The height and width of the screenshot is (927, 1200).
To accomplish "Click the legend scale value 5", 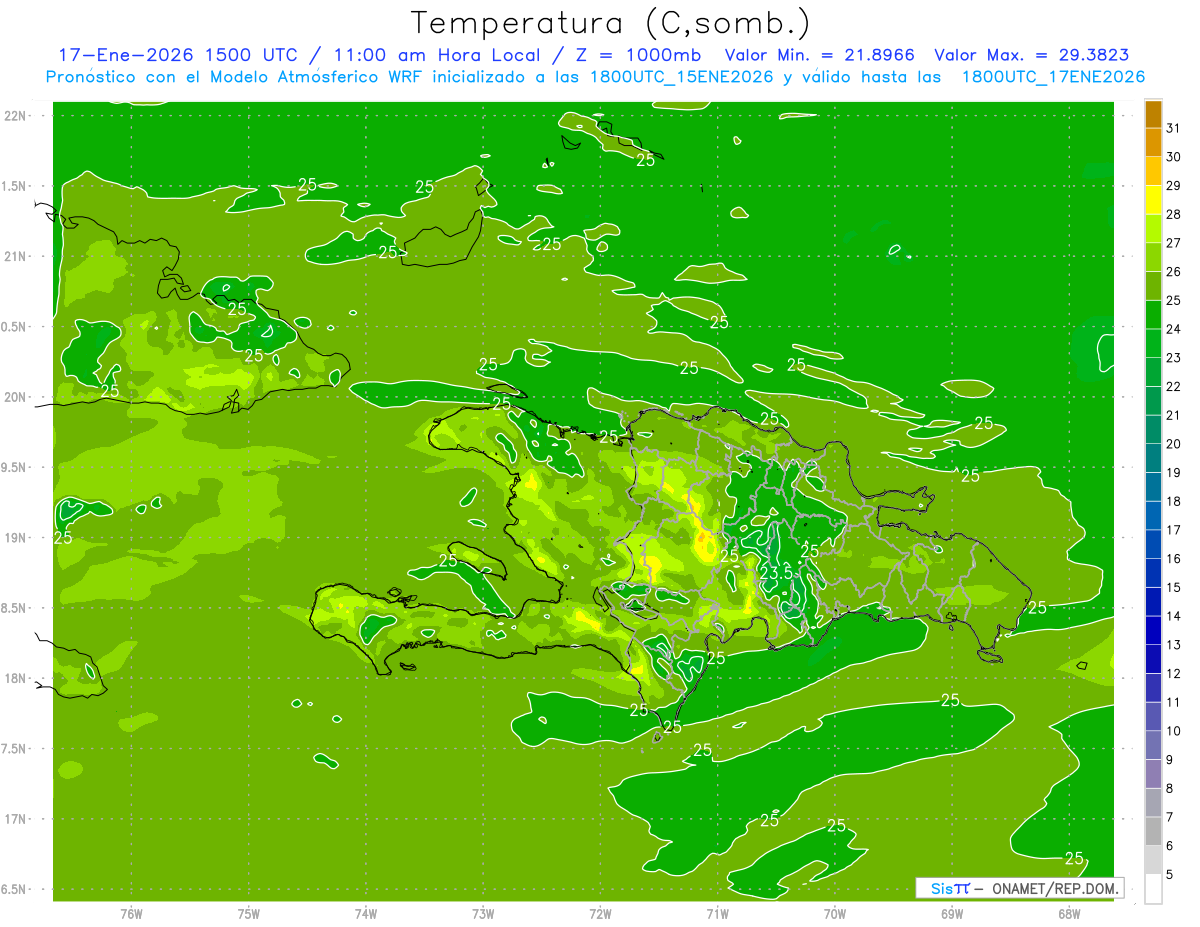I will (1170, 875).
